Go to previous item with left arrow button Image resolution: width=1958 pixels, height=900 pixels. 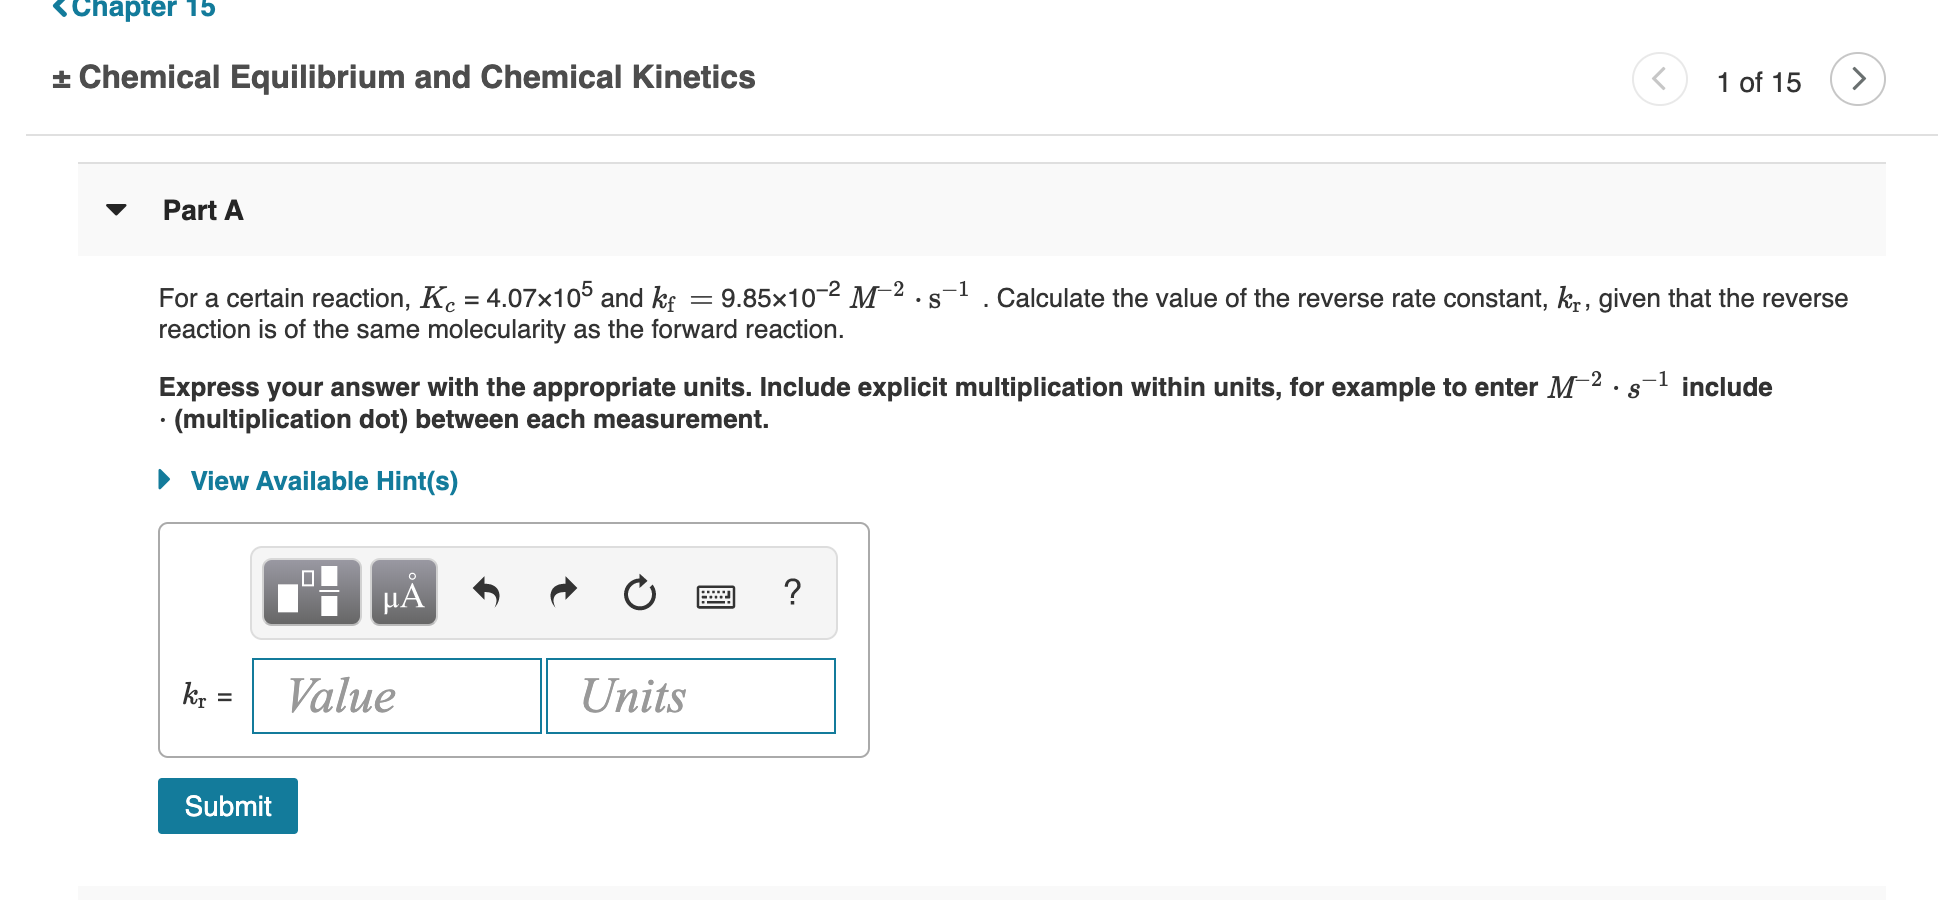[1659, 79]
